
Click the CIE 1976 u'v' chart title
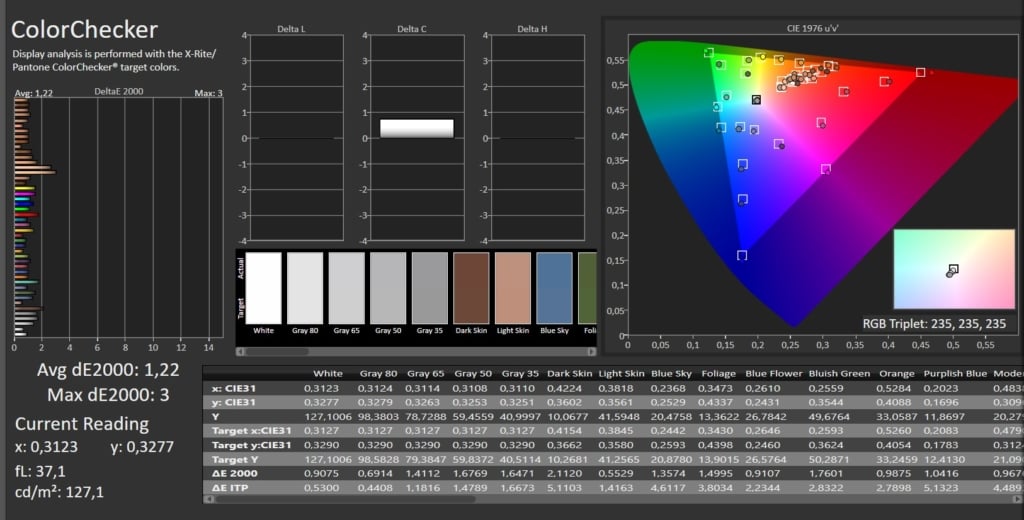(812, 29)
